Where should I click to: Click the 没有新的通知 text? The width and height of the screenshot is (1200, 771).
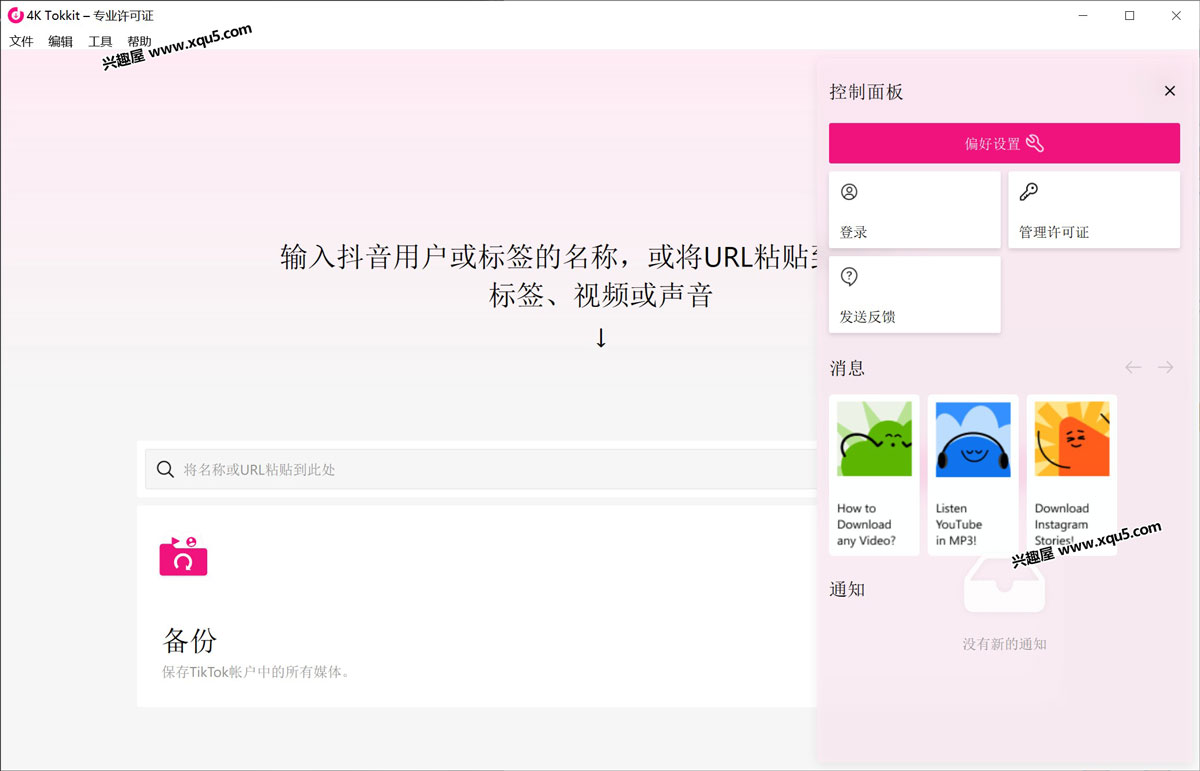[x=1004, y=644]
